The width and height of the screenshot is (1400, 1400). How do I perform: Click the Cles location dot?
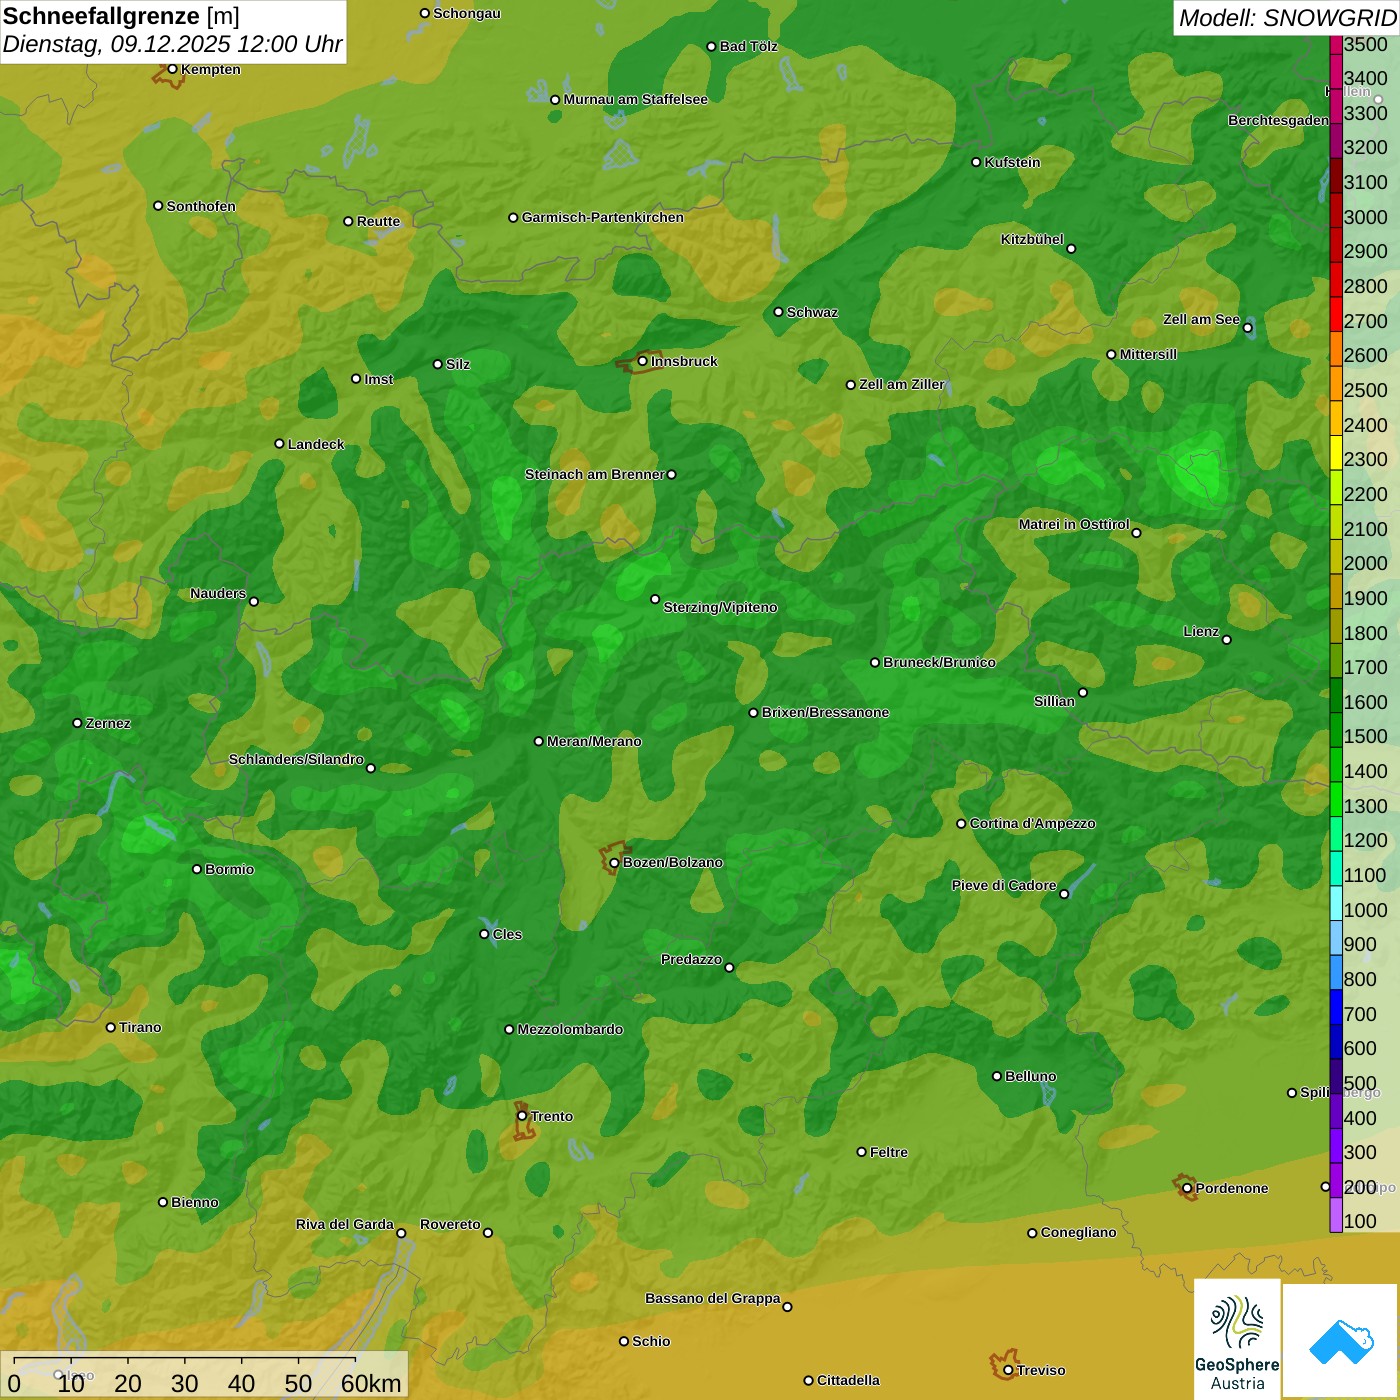click(484, 934)
